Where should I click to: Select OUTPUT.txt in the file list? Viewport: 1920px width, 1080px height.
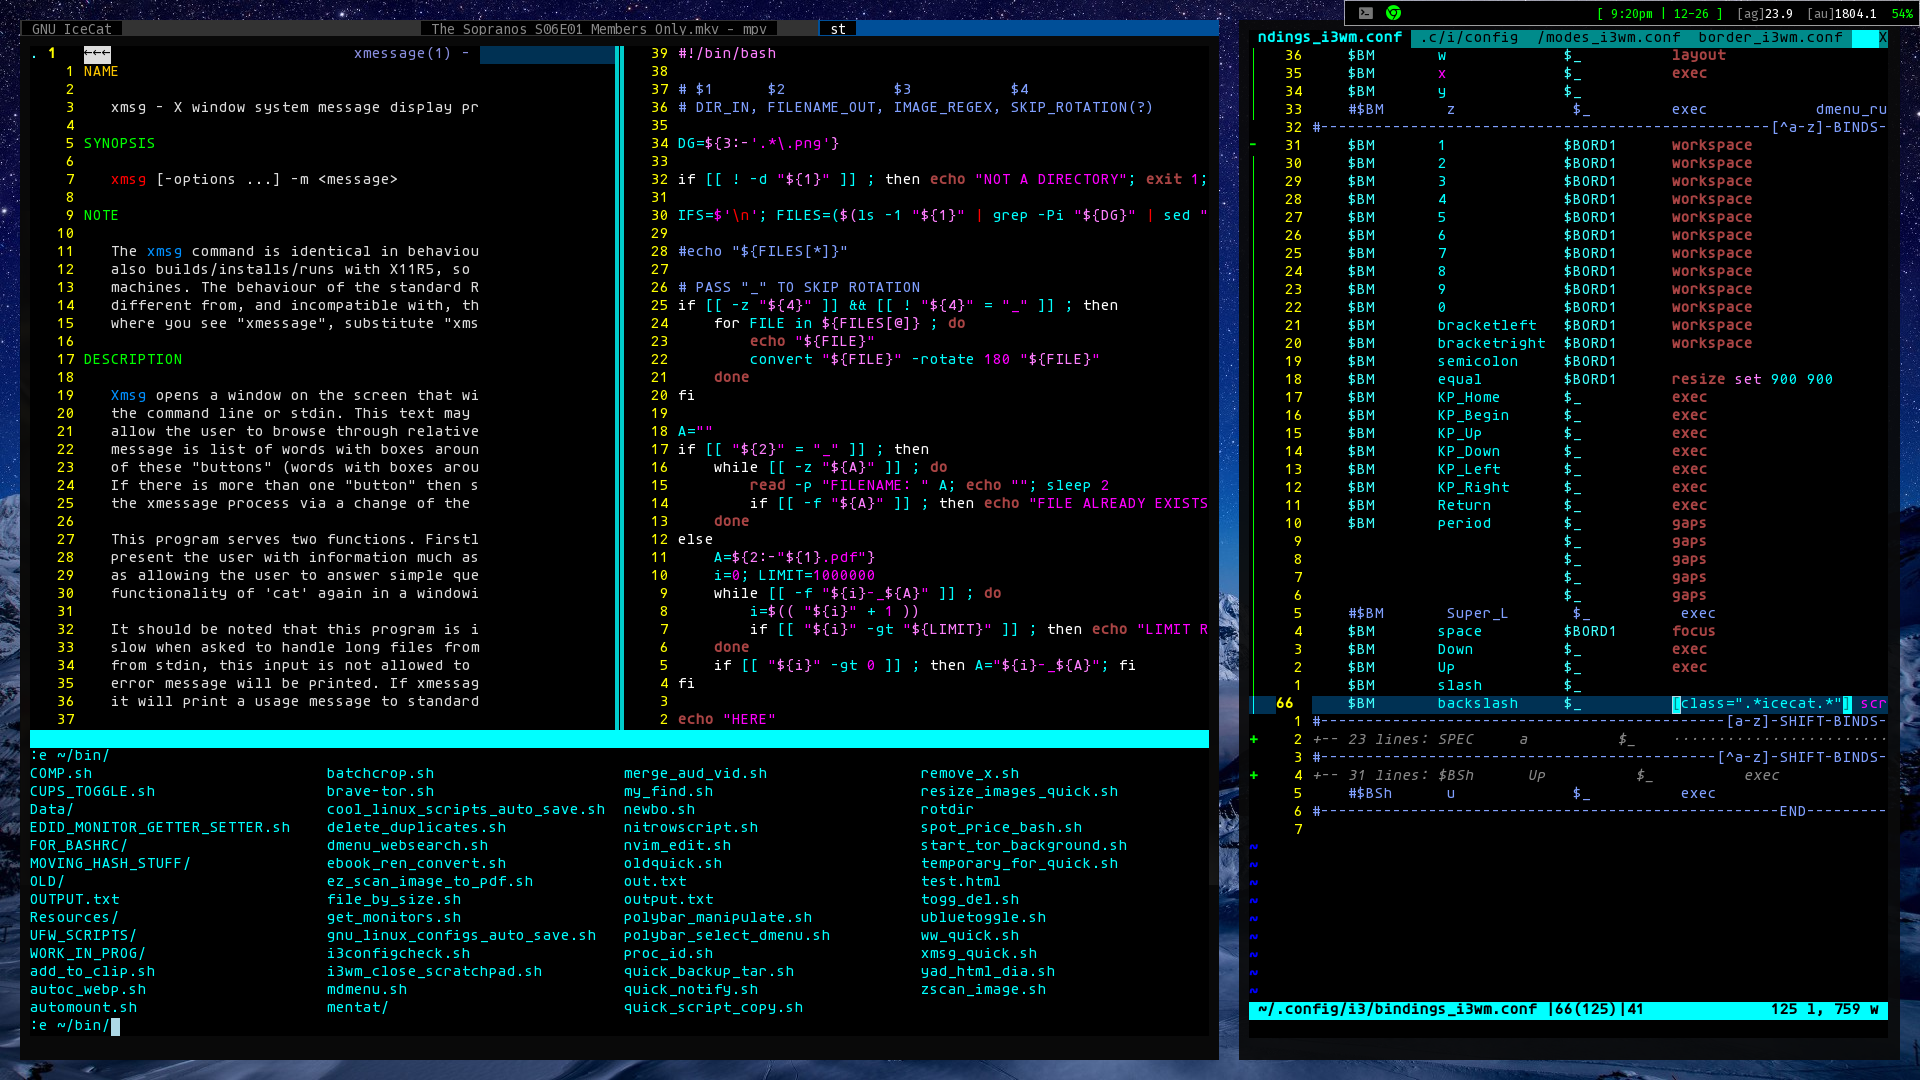74,900
